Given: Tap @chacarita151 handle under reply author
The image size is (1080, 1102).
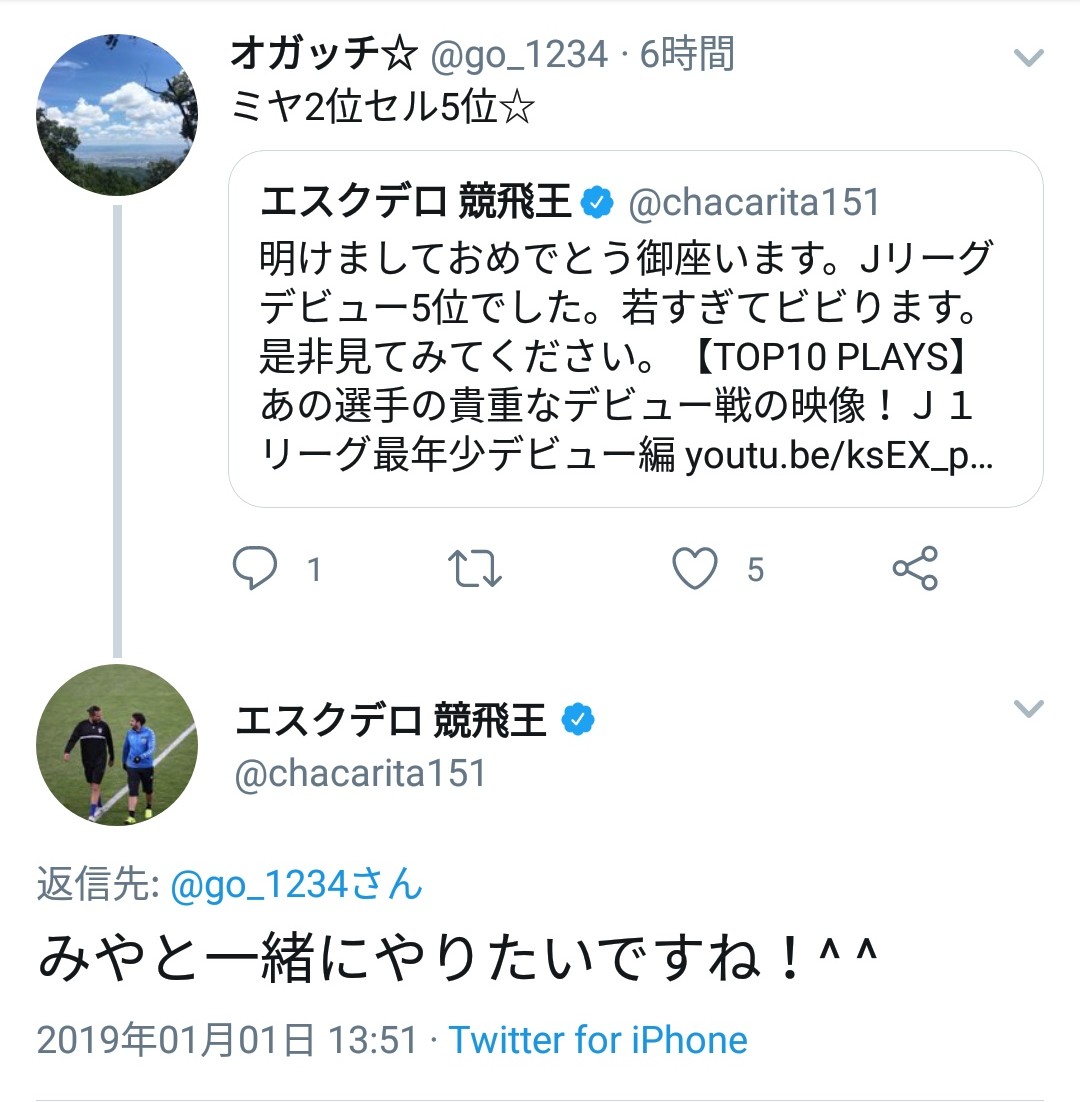Looking at the screenshot, I should click(x=360, y=773).
